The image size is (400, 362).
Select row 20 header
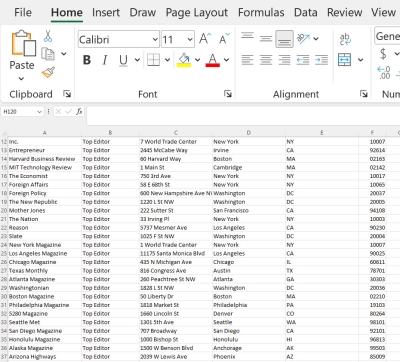4,210
